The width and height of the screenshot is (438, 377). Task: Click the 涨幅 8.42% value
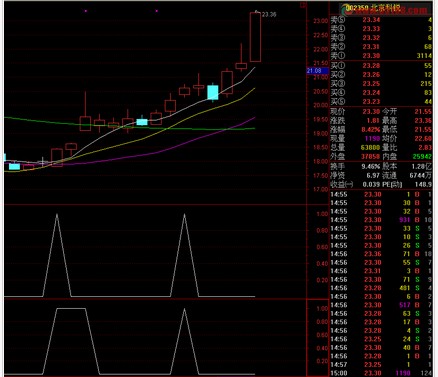coord(371,130)
